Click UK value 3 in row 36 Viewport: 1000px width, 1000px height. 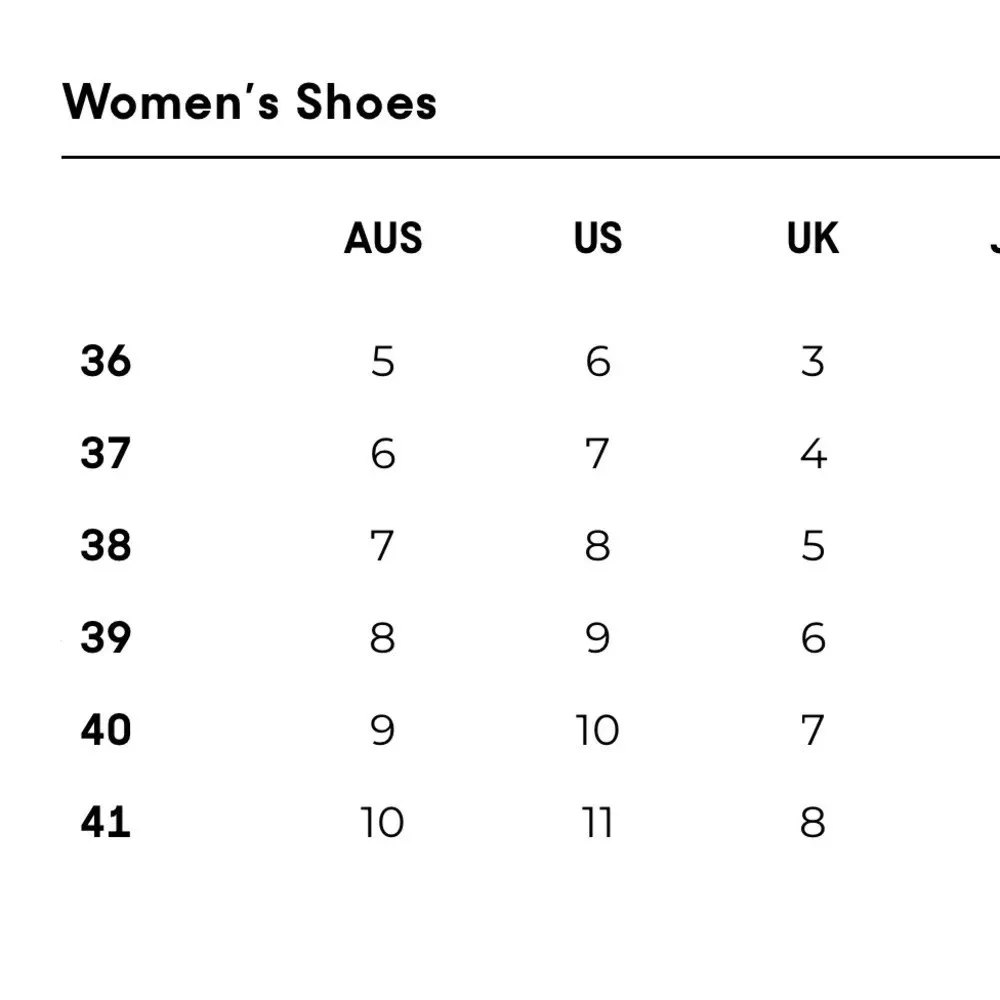(813, 362)
